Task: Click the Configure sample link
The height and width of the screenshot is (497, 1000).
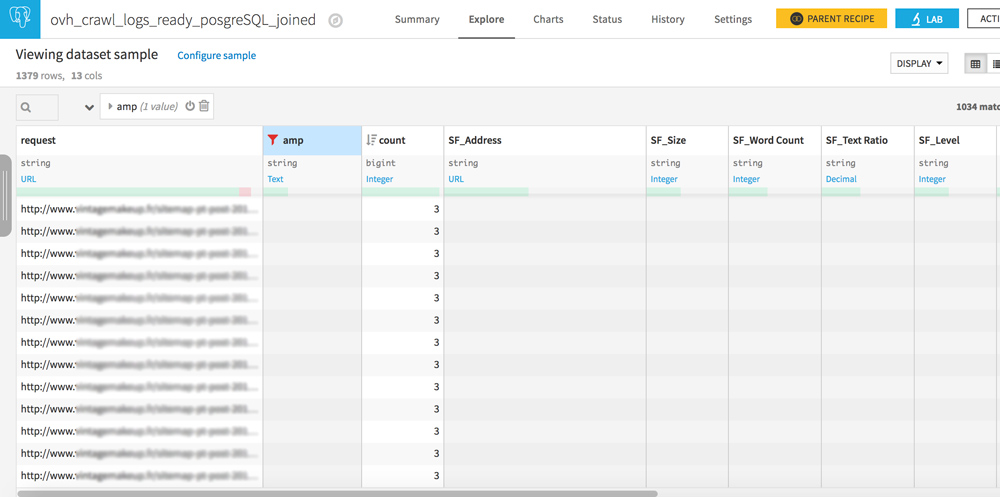Action: (x=217, y=56)
